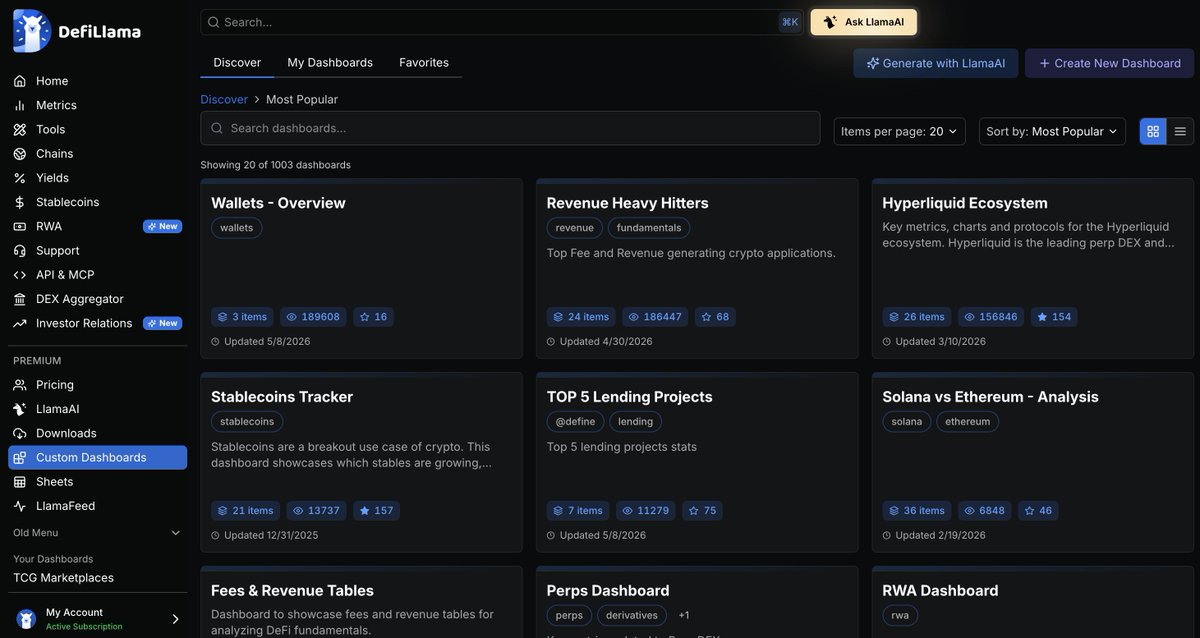This screenshot has height=638, width=1200.
Task: Open the Items per page dropdown
Action: tap(899, 131)
